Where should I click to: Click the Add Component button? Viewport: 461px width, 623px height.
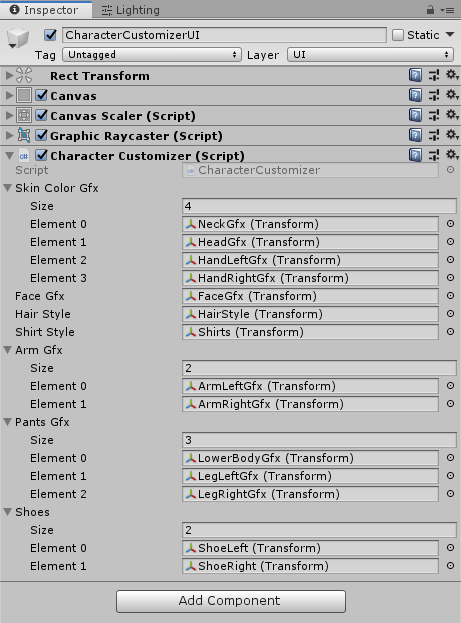[x=231, y=601]
